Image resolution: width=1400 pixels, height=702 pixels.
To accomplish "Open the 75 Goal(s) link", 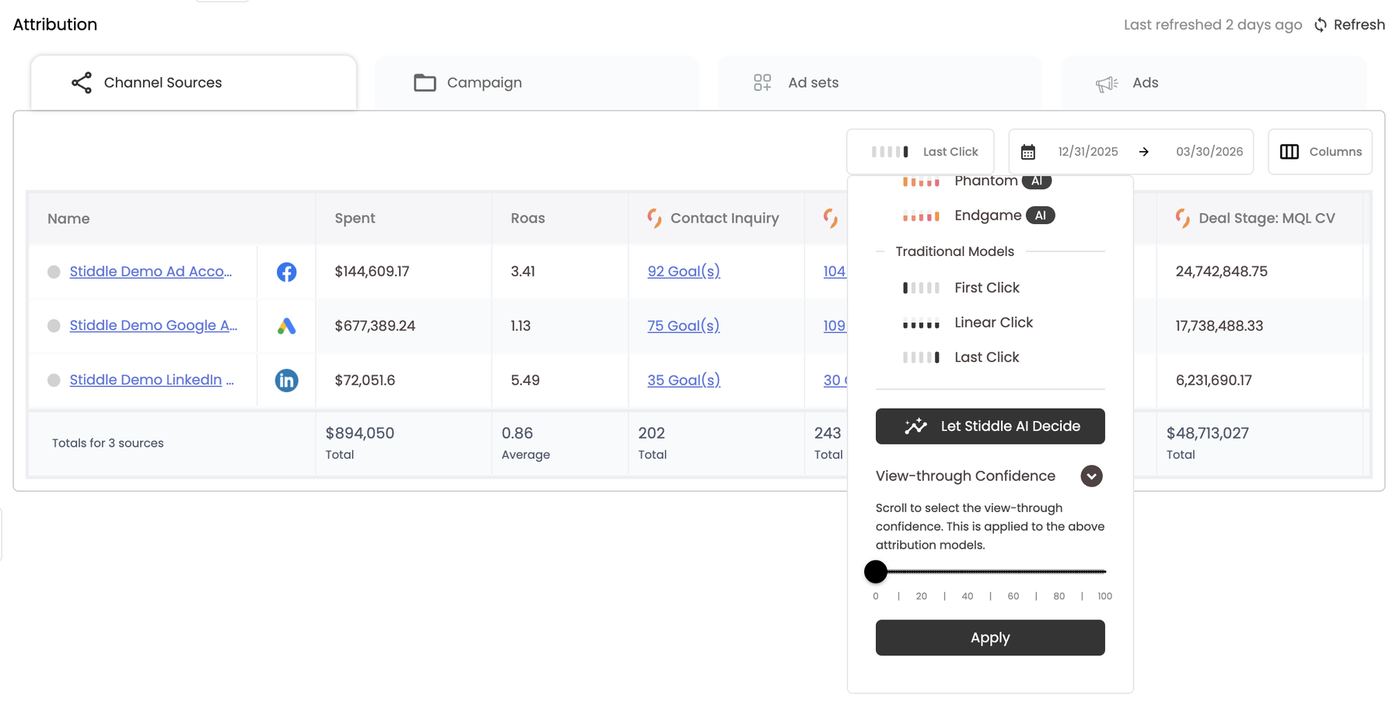I will pos(684,326).
